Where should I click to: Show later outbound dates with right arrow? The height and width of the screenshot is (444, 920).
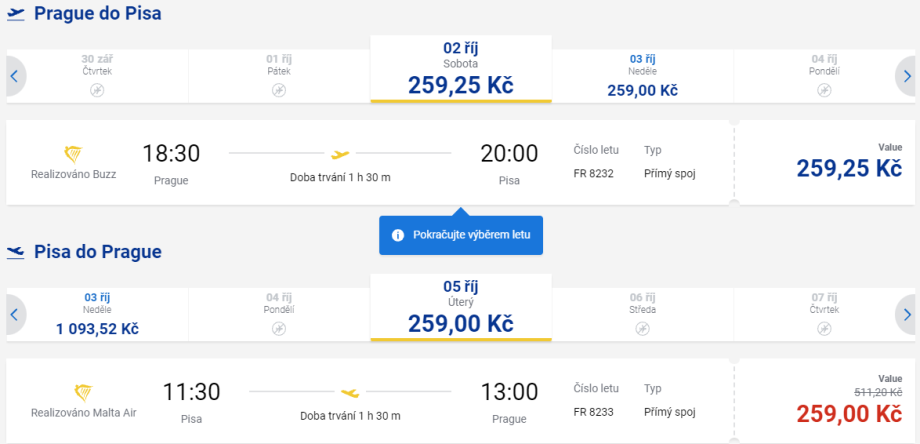click(x=906, y=76)
